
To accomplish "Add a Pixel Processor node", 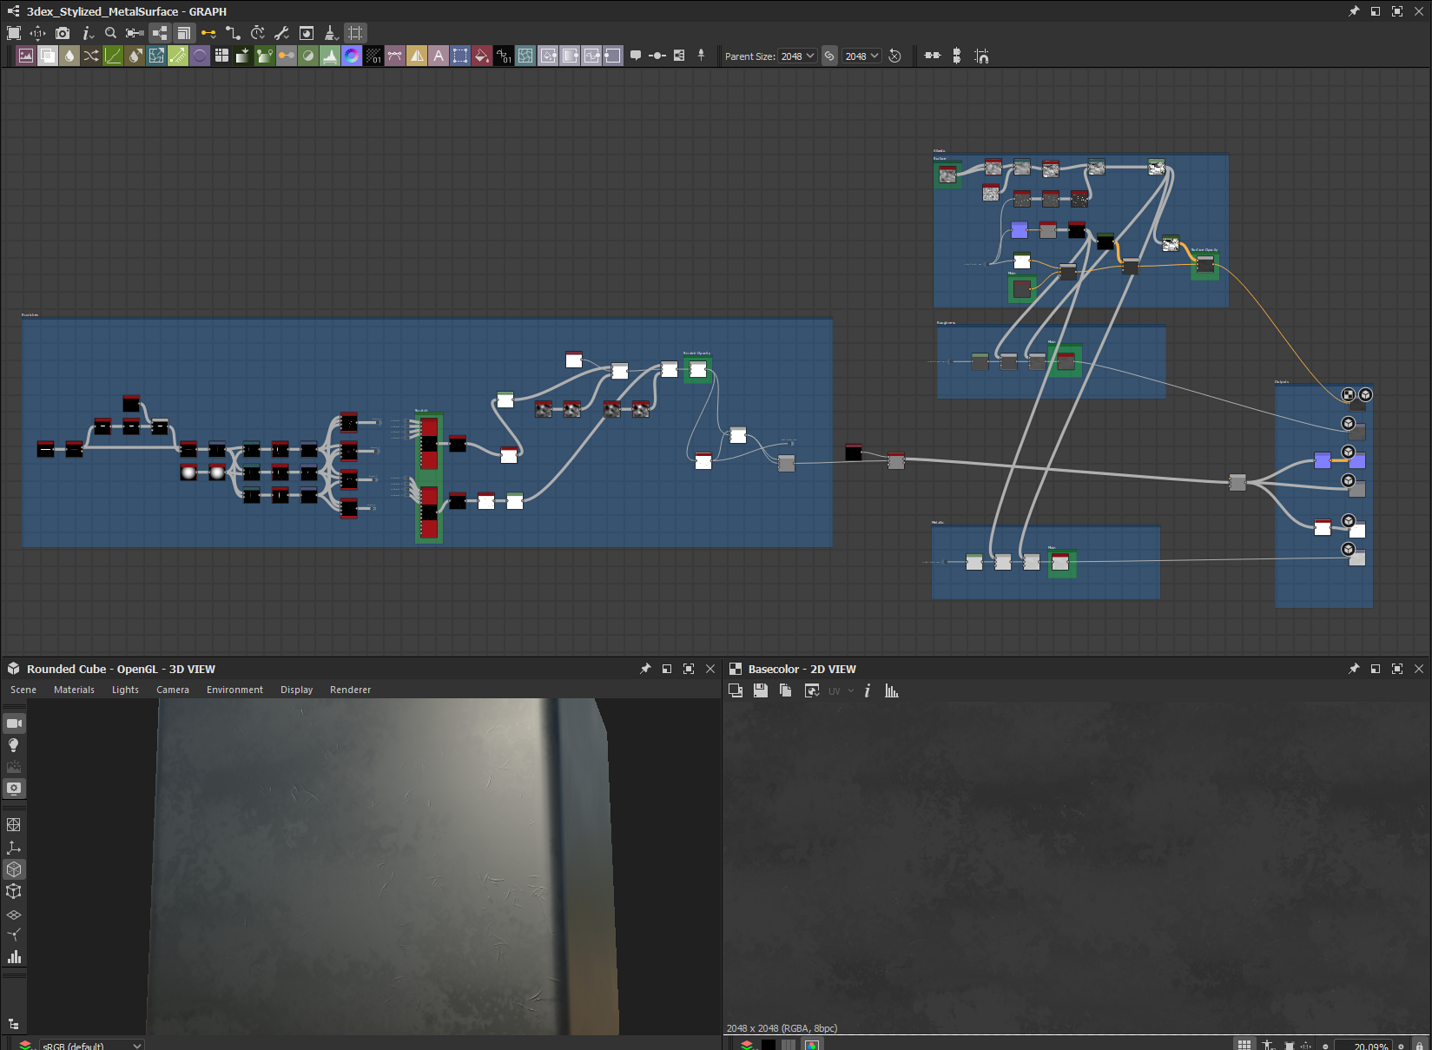I will (373, 56).
